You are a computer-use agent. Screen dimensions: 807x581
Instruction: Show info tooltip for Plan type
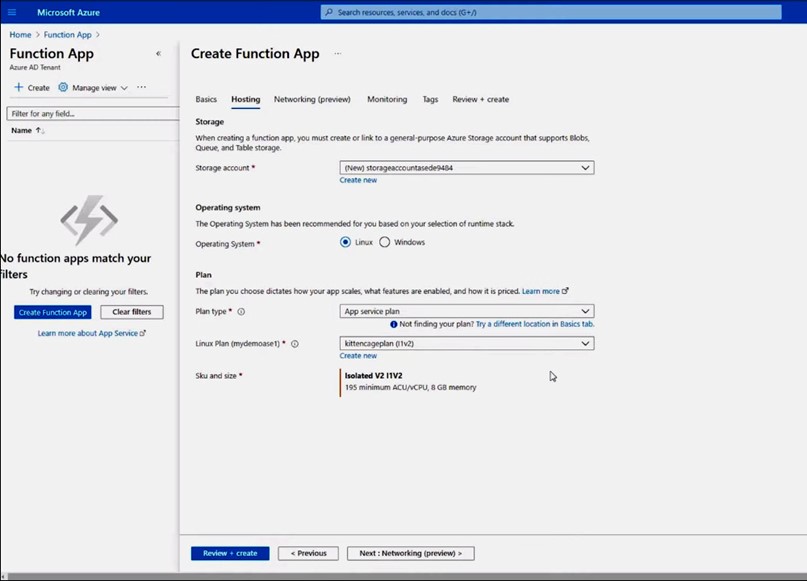pos(241,312)
